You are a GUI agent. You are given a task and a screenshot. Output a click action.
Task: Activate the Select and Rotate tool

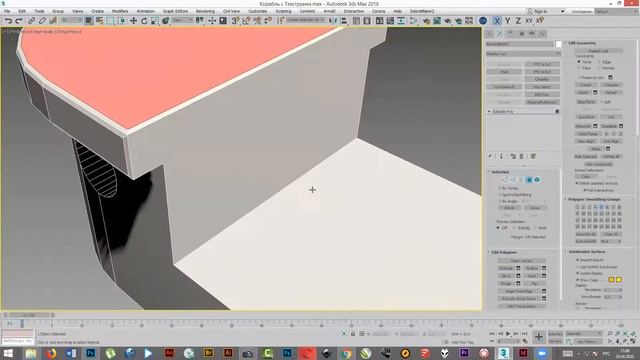pos(144,20)
